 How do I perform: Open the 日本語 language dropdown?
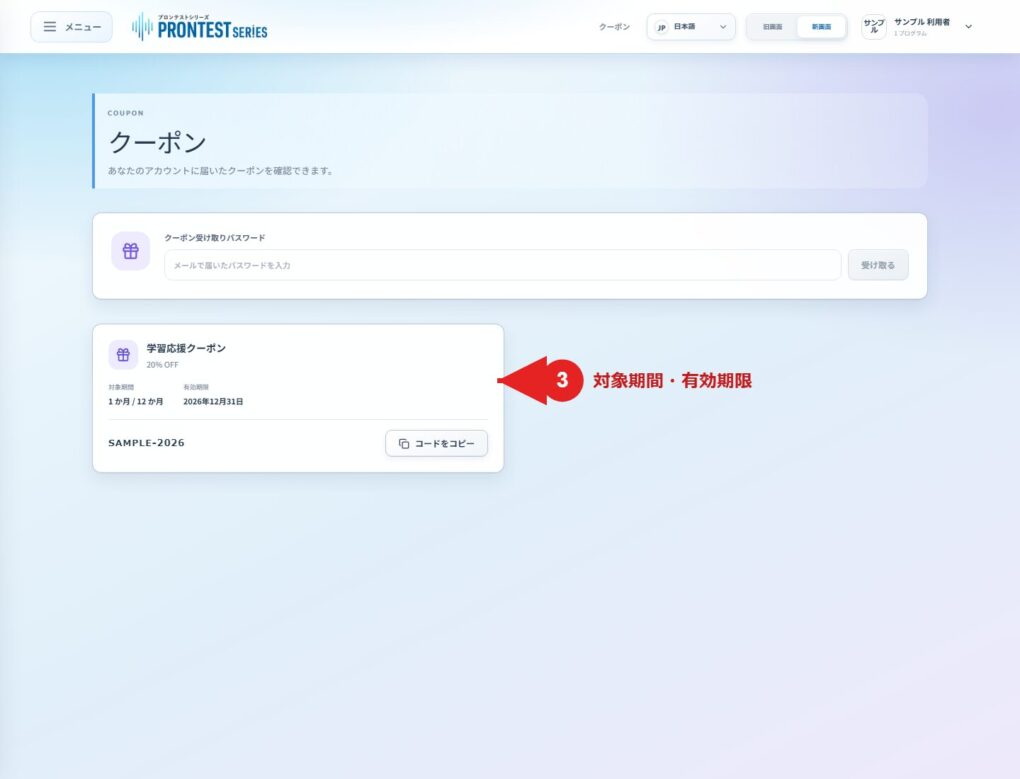click(x=691, y=27)
